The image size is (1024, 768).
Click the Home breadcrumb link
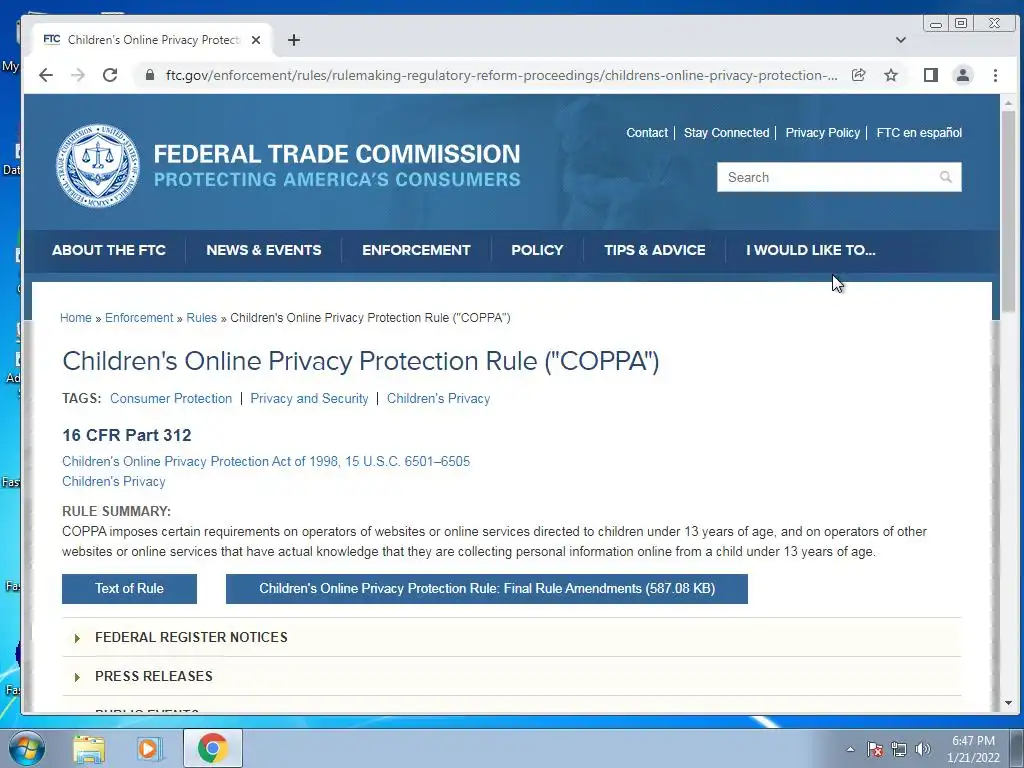[76, 318]
